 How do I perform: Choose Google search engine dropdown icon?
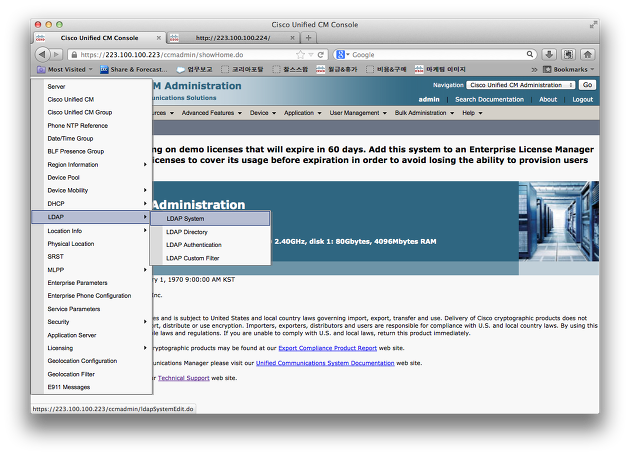[x=343, y=55]
